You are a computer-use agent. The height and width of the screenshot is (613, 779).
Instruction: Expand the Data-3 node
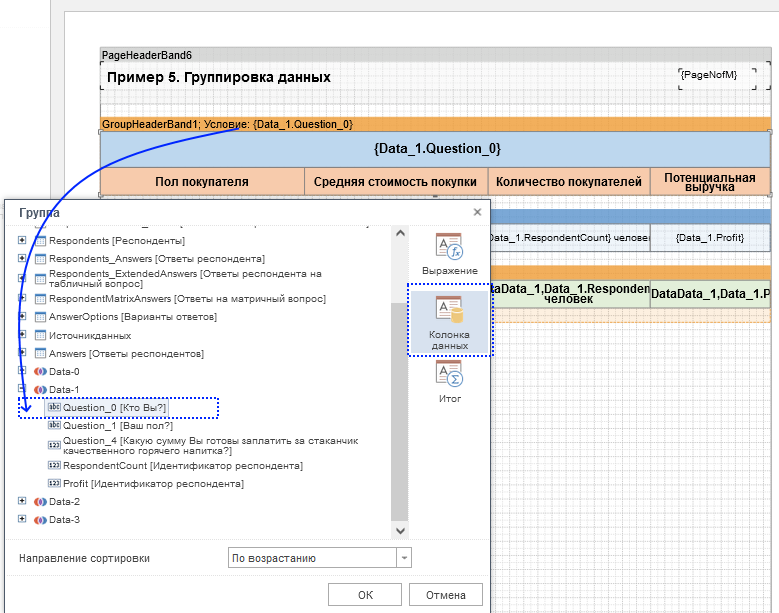pyautogui.click(x=23, y=520)
